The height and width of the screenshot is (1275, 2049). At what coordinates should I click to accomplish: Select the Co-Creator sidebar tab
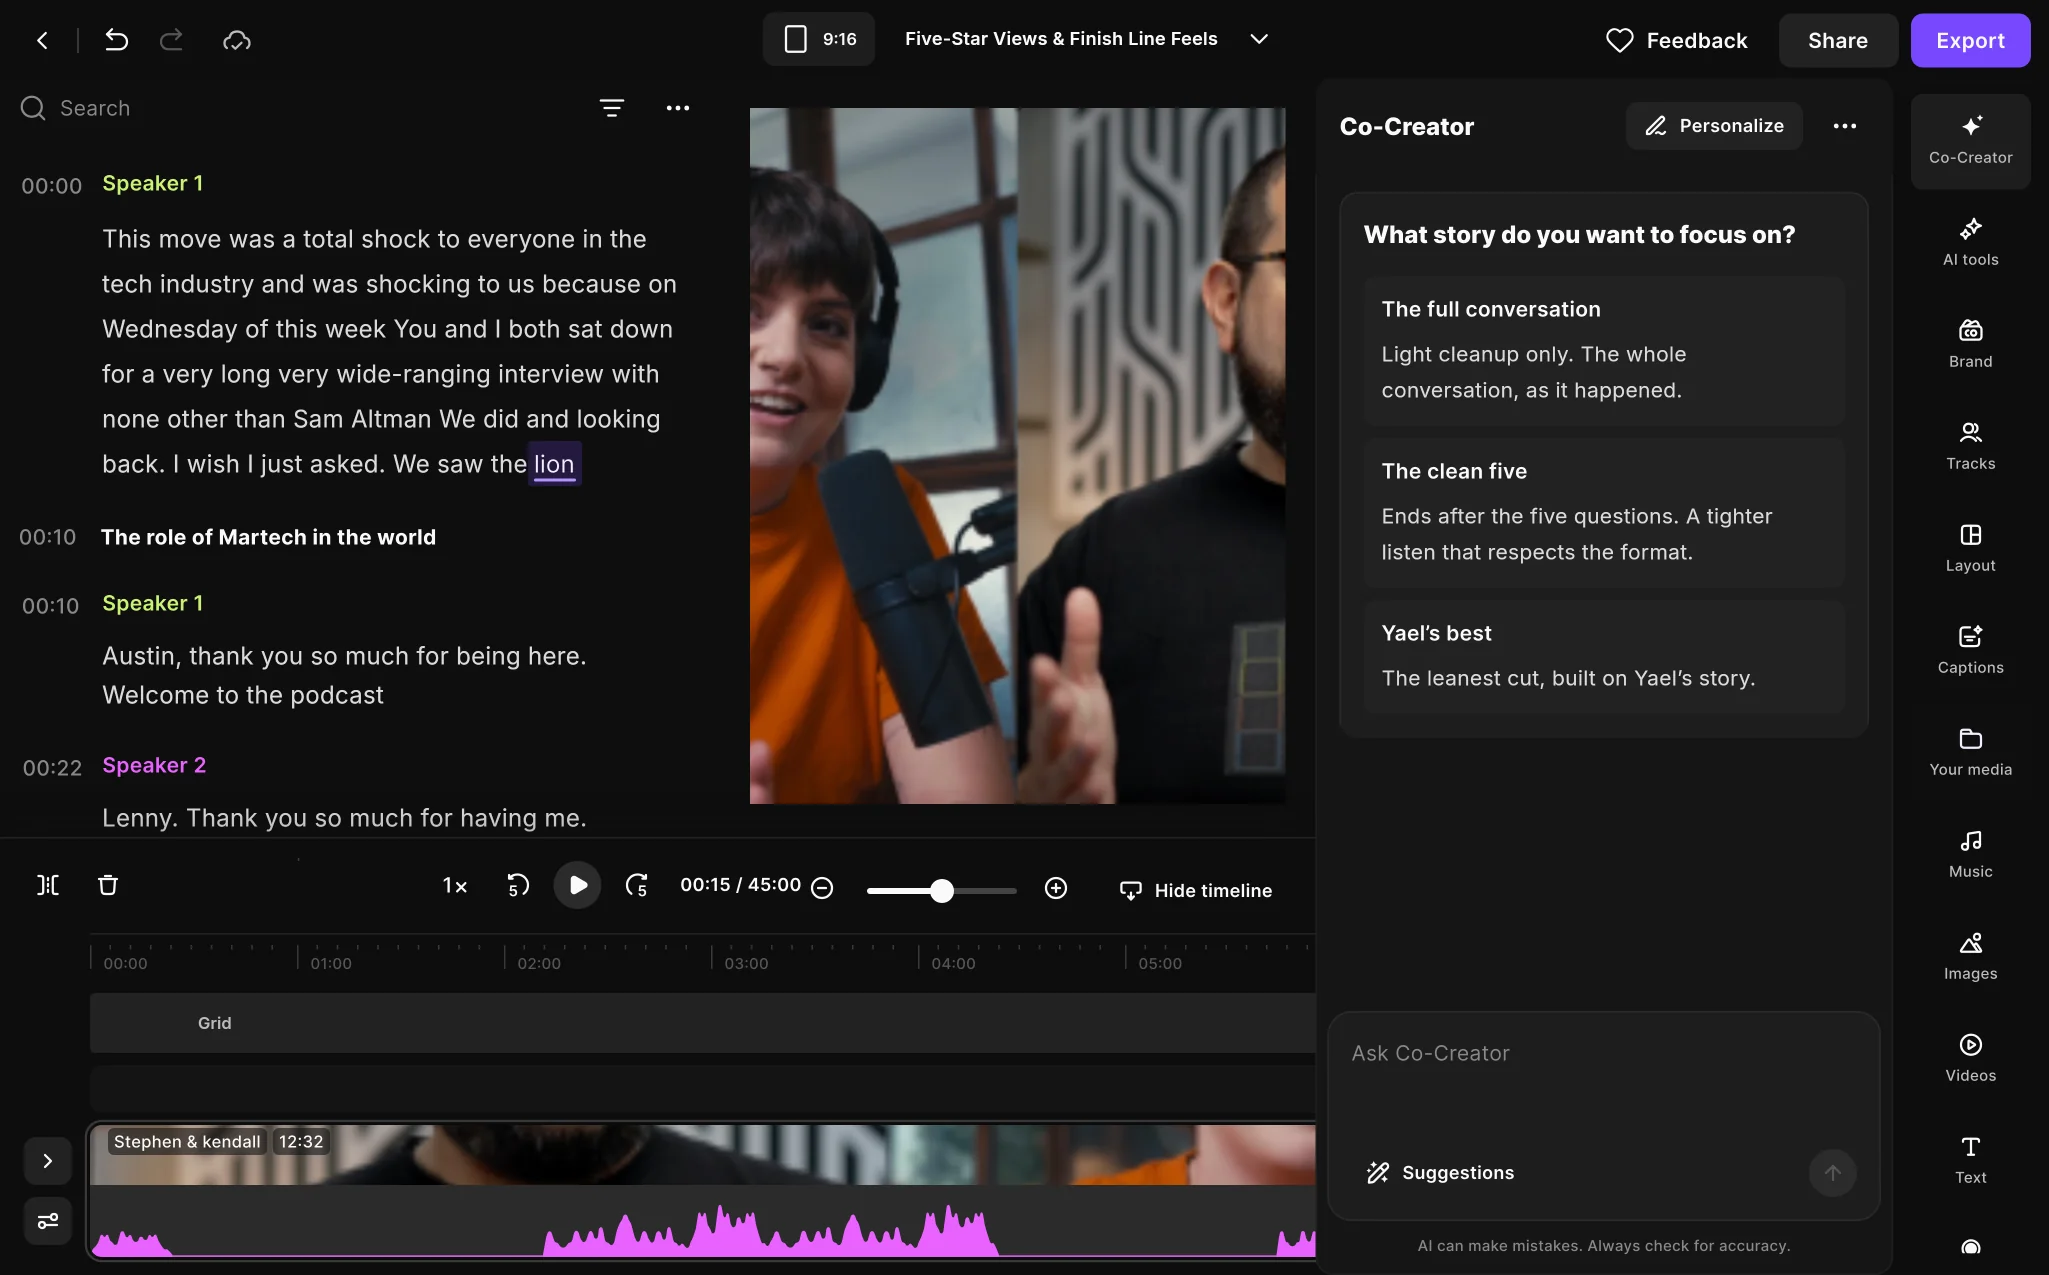tap(1970, 141)
